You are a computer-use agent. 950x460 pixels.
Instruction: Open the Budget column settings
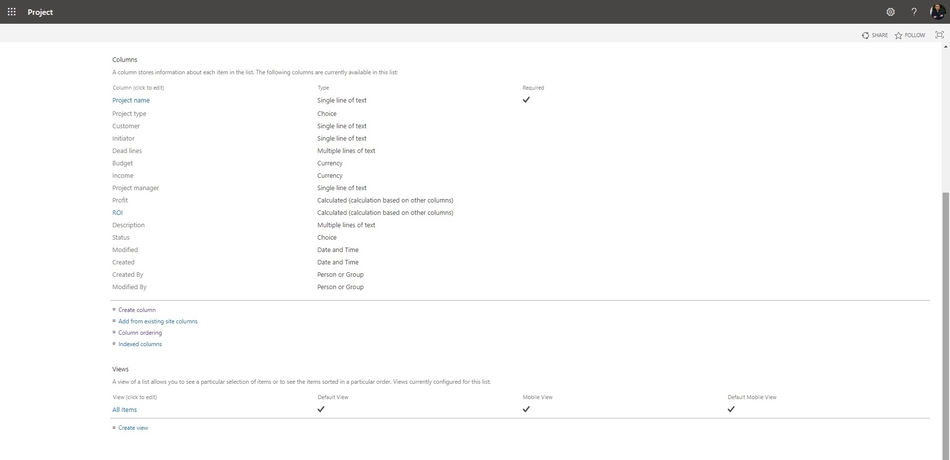[122, 164]
